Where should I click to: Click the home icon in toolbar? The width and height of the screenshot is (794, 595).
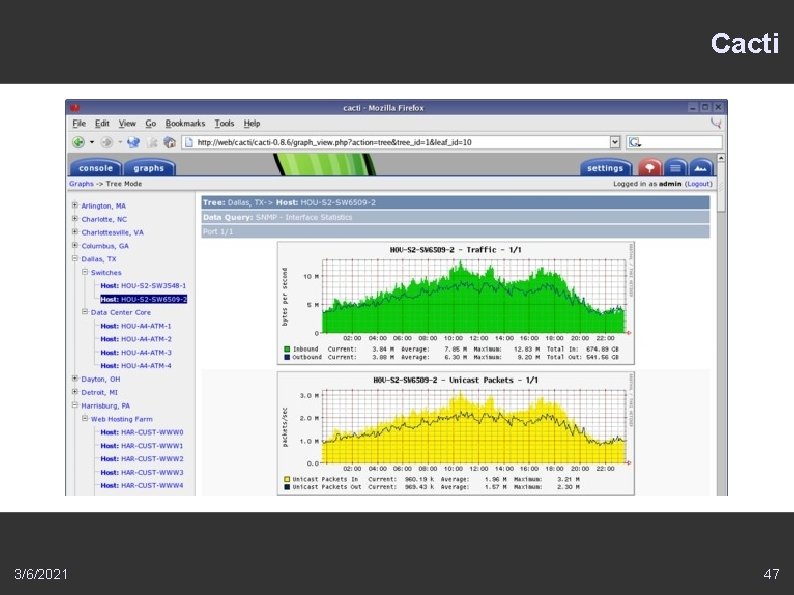click(169, 142)
